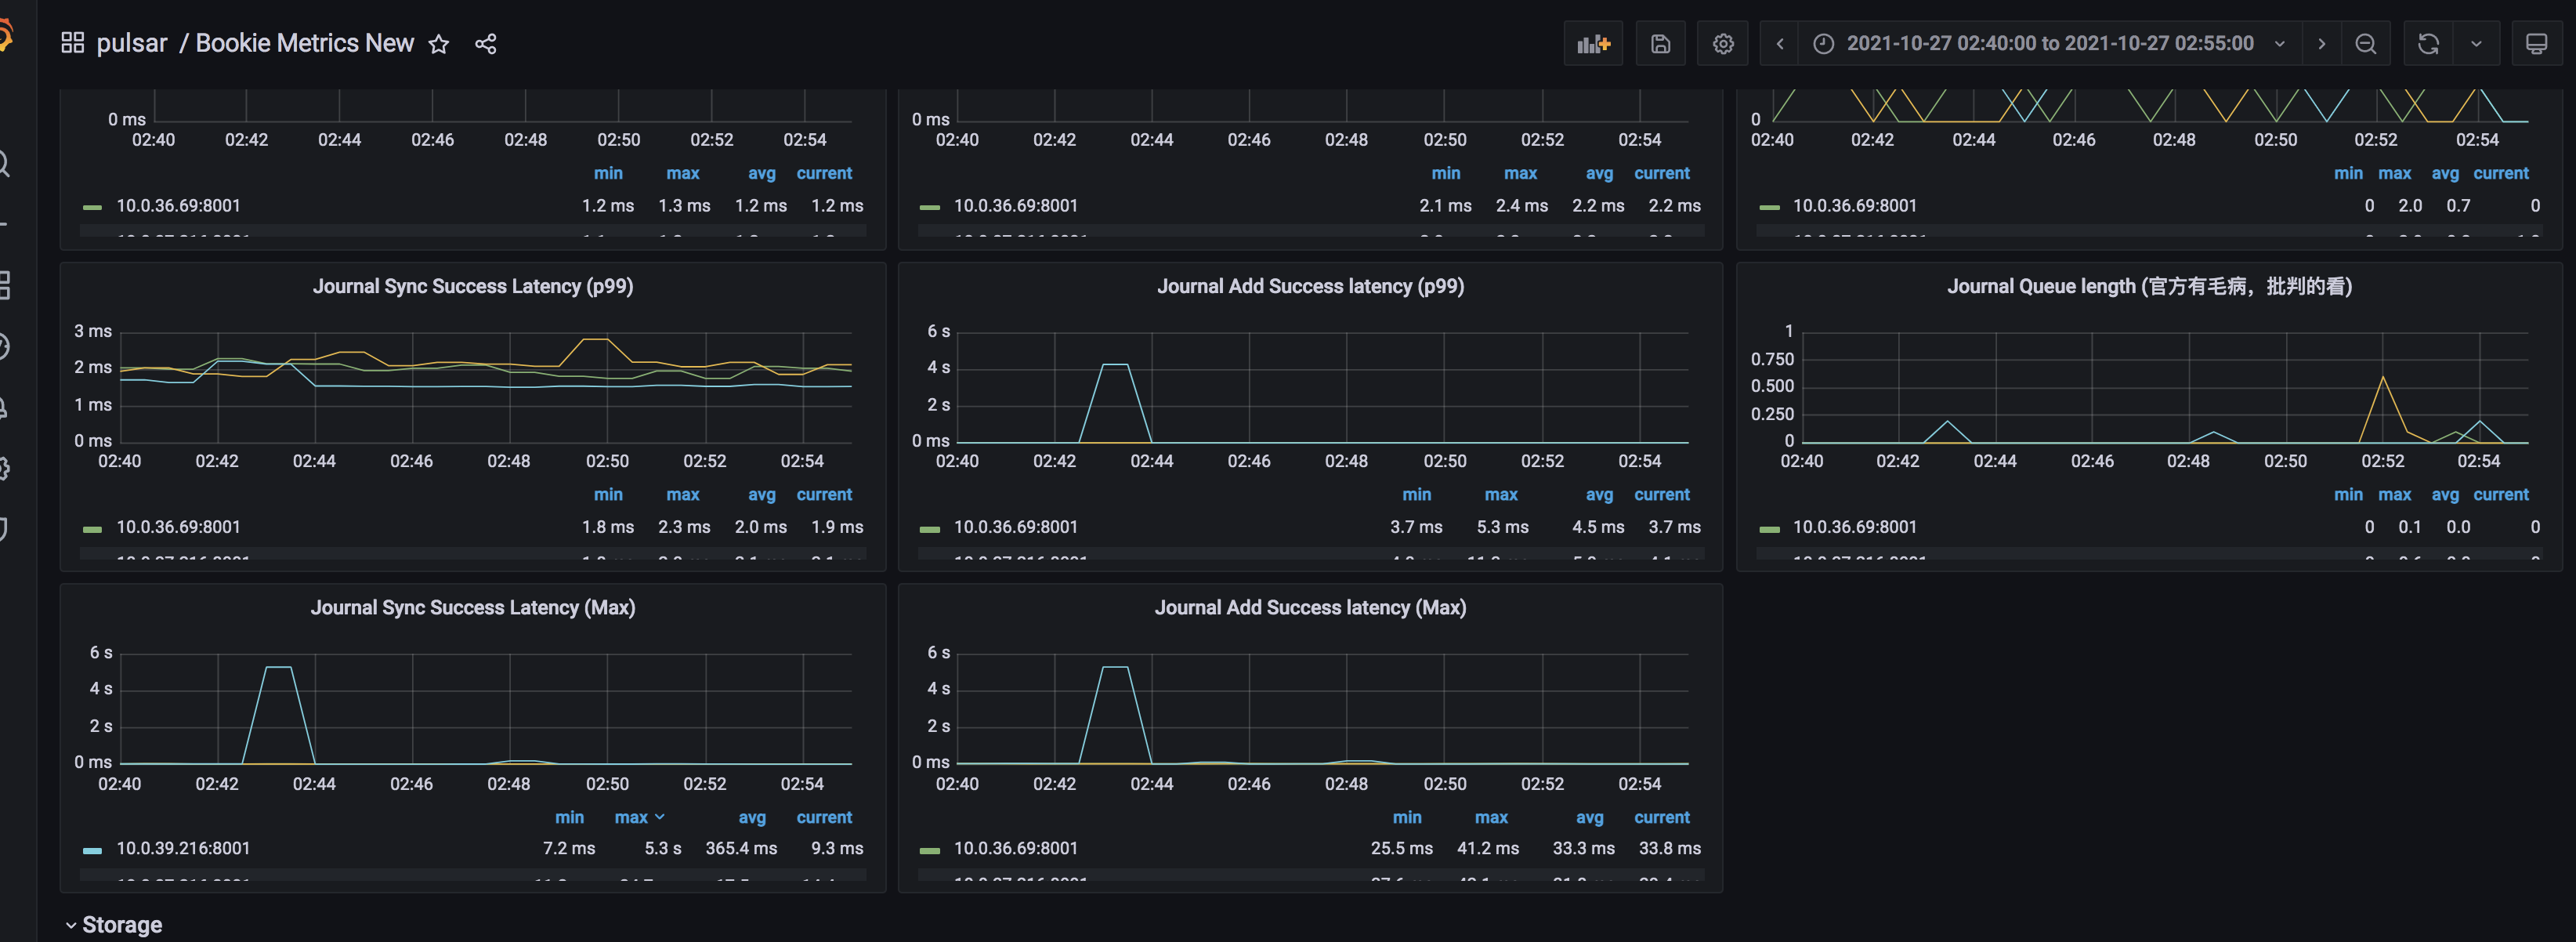The height and width of the screenshot is (942, 2576).
Task: Toggle series 10.0.39.216:8001 in Max latency legend
Action: [180, 847]
